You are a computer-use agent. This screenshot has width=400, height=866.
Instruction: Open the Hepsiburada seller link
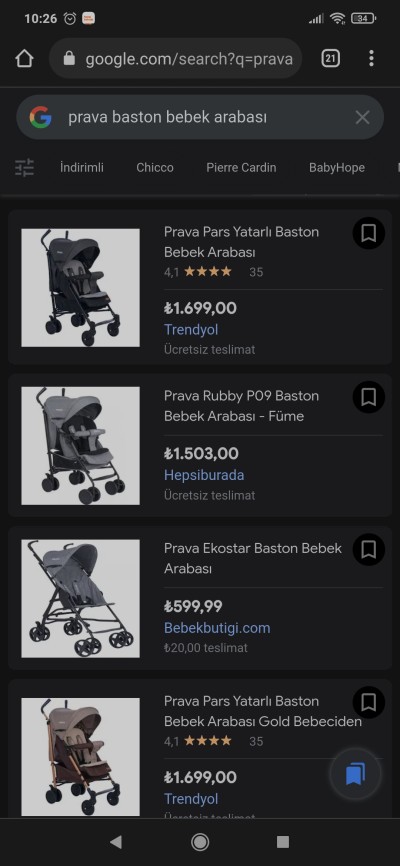pyautogui.click(x=204, y=475)
